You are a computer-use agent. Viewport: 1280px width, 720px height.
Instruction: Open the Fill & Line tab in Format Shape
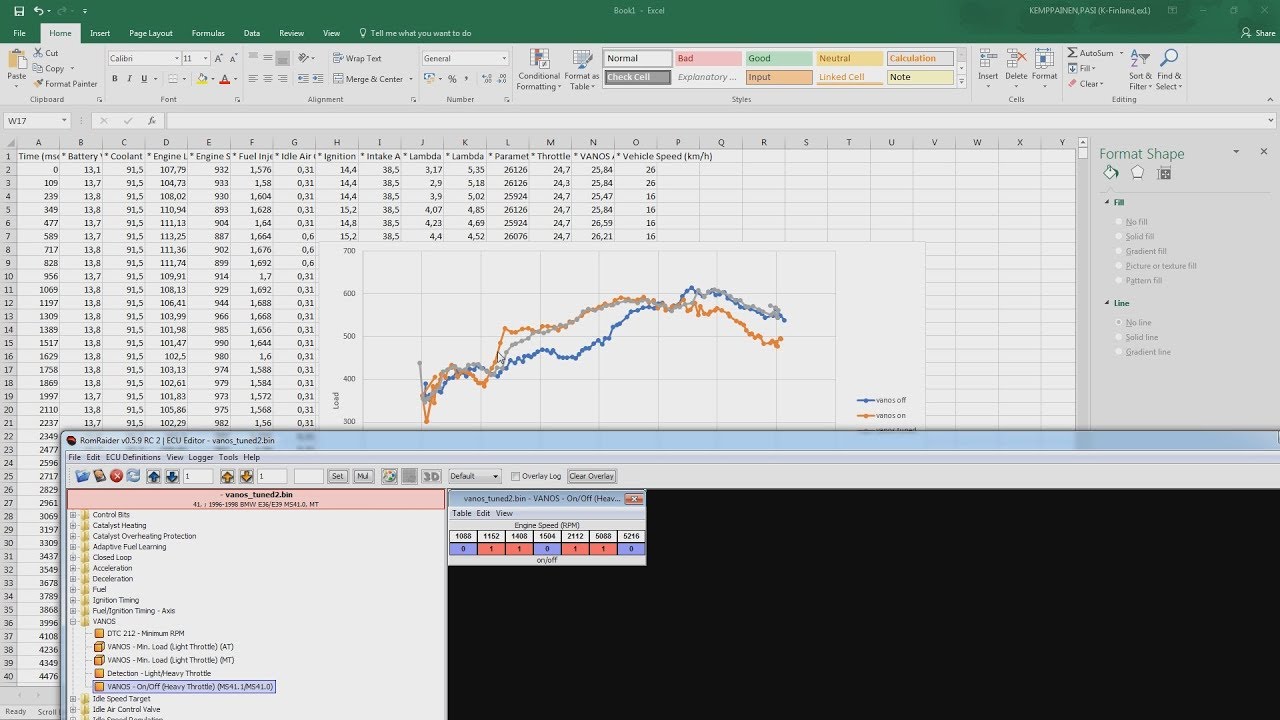tap(1110, 173)
